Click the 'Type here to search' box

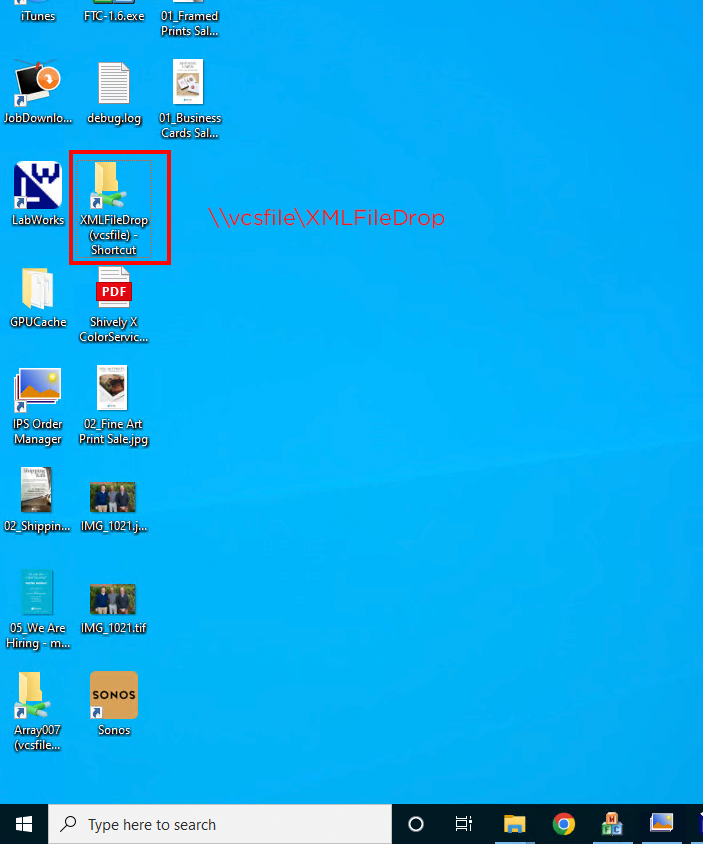coord(220,824)
